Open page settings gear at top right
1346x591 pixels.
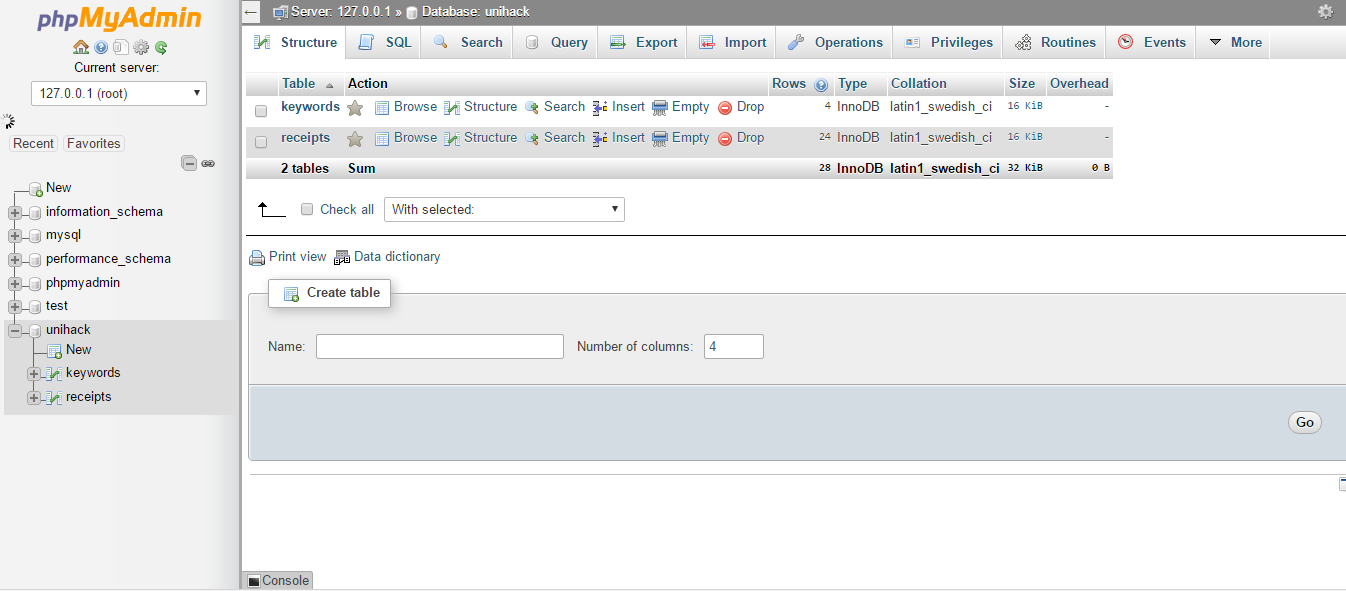coord(1325,12)
